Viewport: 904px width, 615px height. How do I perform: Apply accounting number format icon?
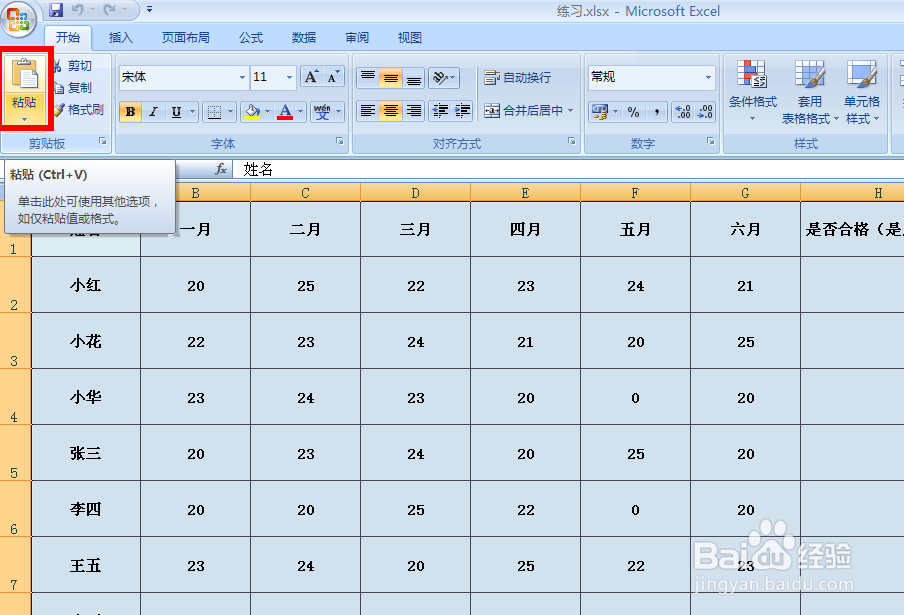600,112
